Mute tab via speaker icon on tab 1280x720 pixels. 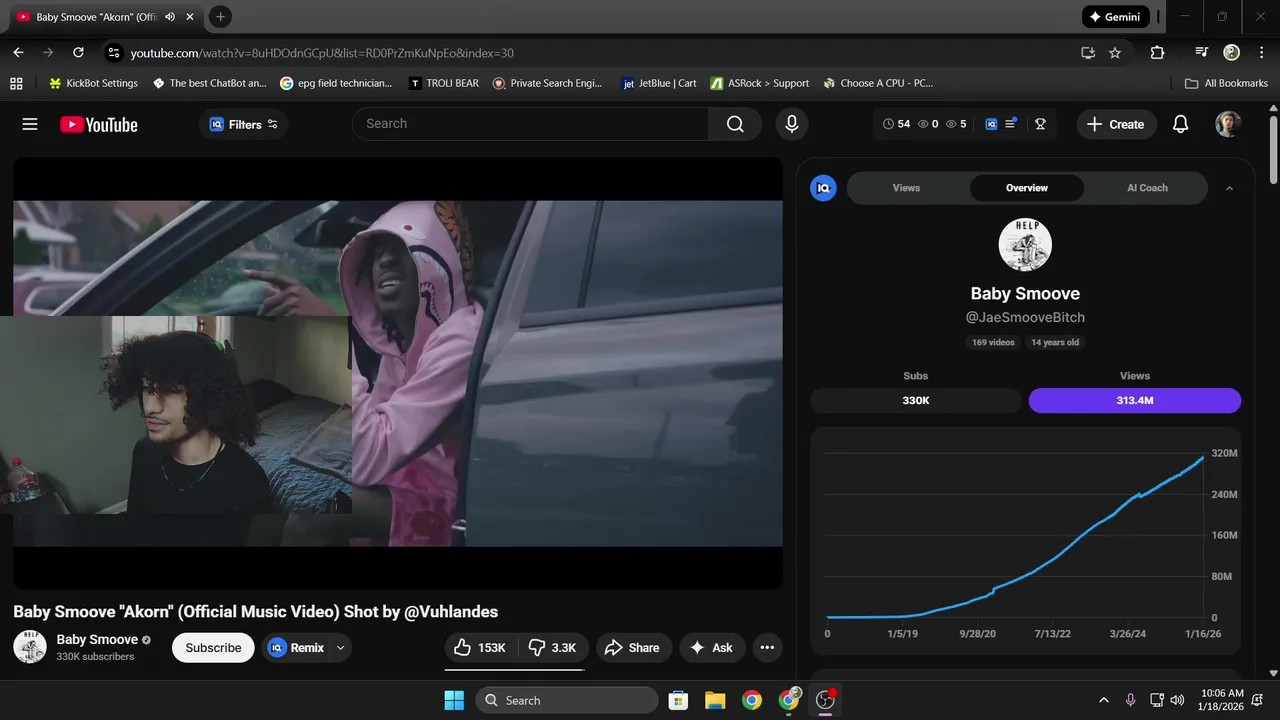[x=170, y=17]
